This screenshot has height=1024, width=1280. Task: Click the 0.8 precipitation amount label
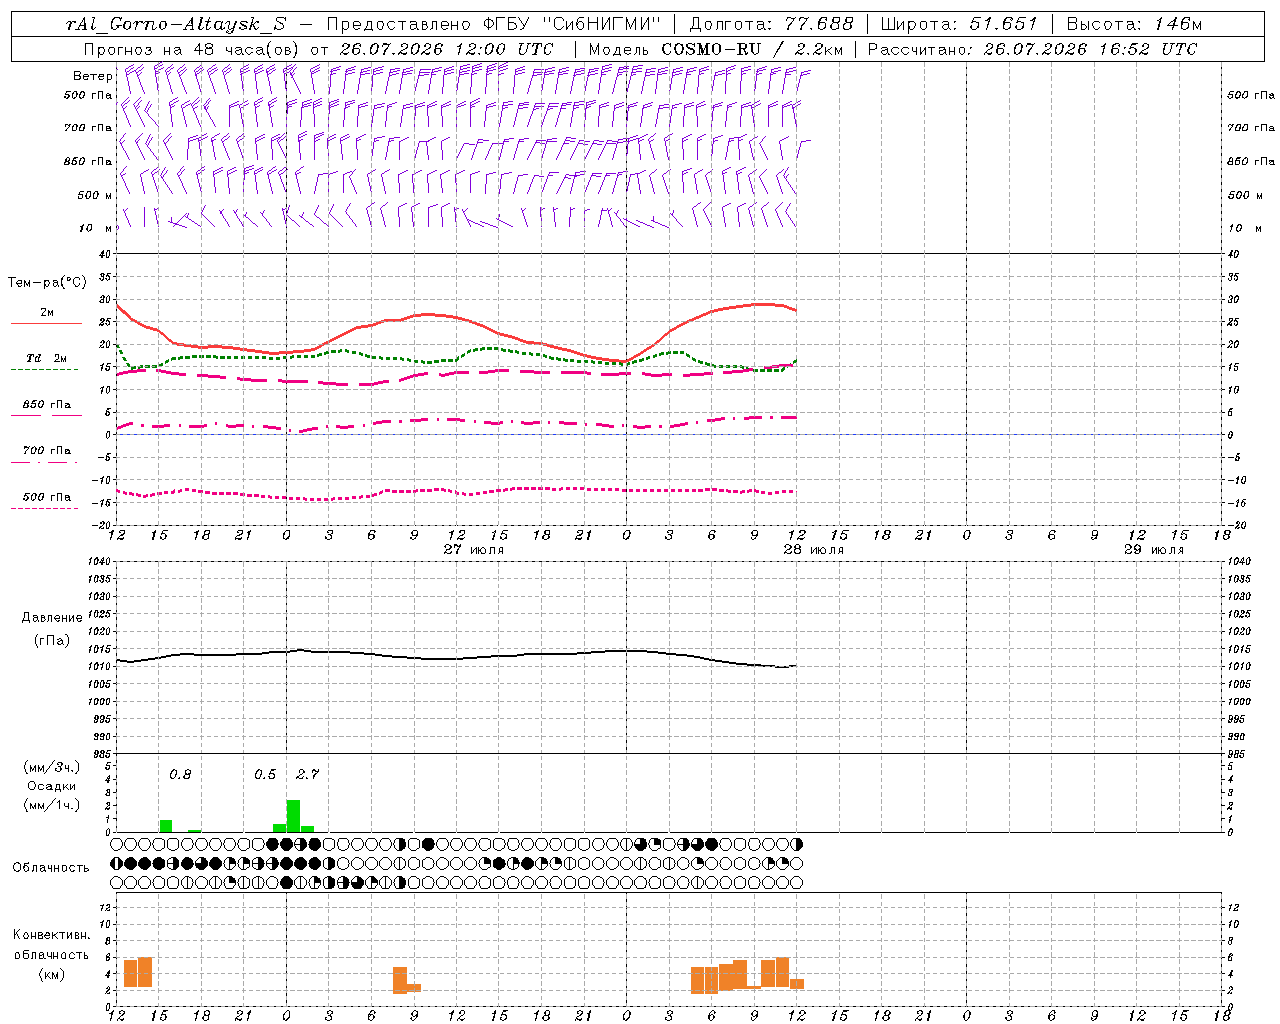[x=180, y=774]
